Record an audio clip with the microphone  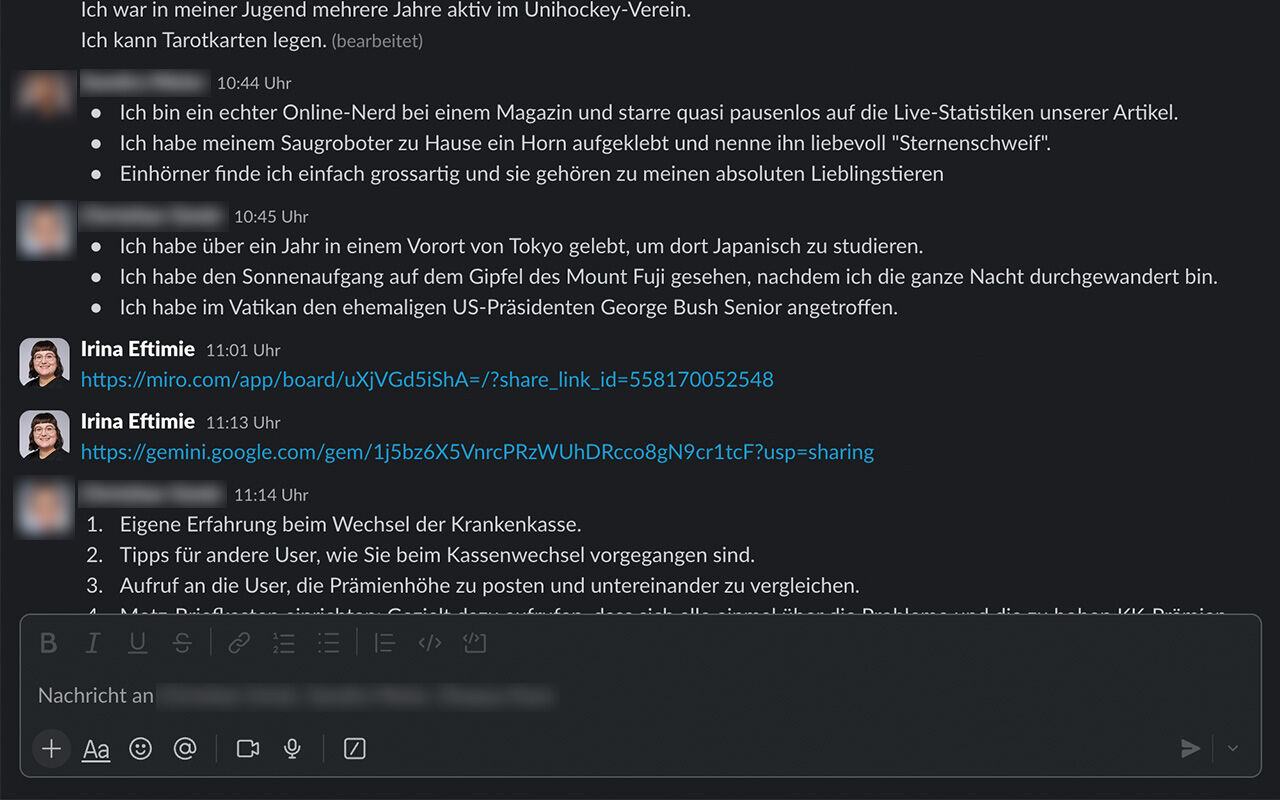(x=292, y=748)
